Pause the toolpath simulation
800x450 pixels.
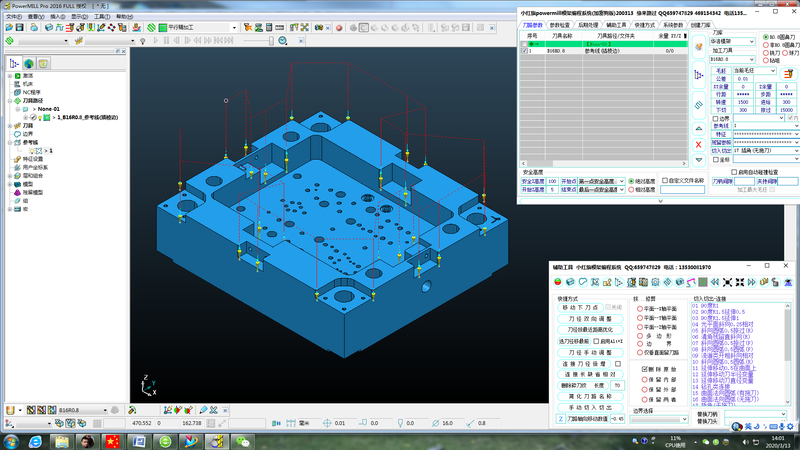click(x=166, y=40)
